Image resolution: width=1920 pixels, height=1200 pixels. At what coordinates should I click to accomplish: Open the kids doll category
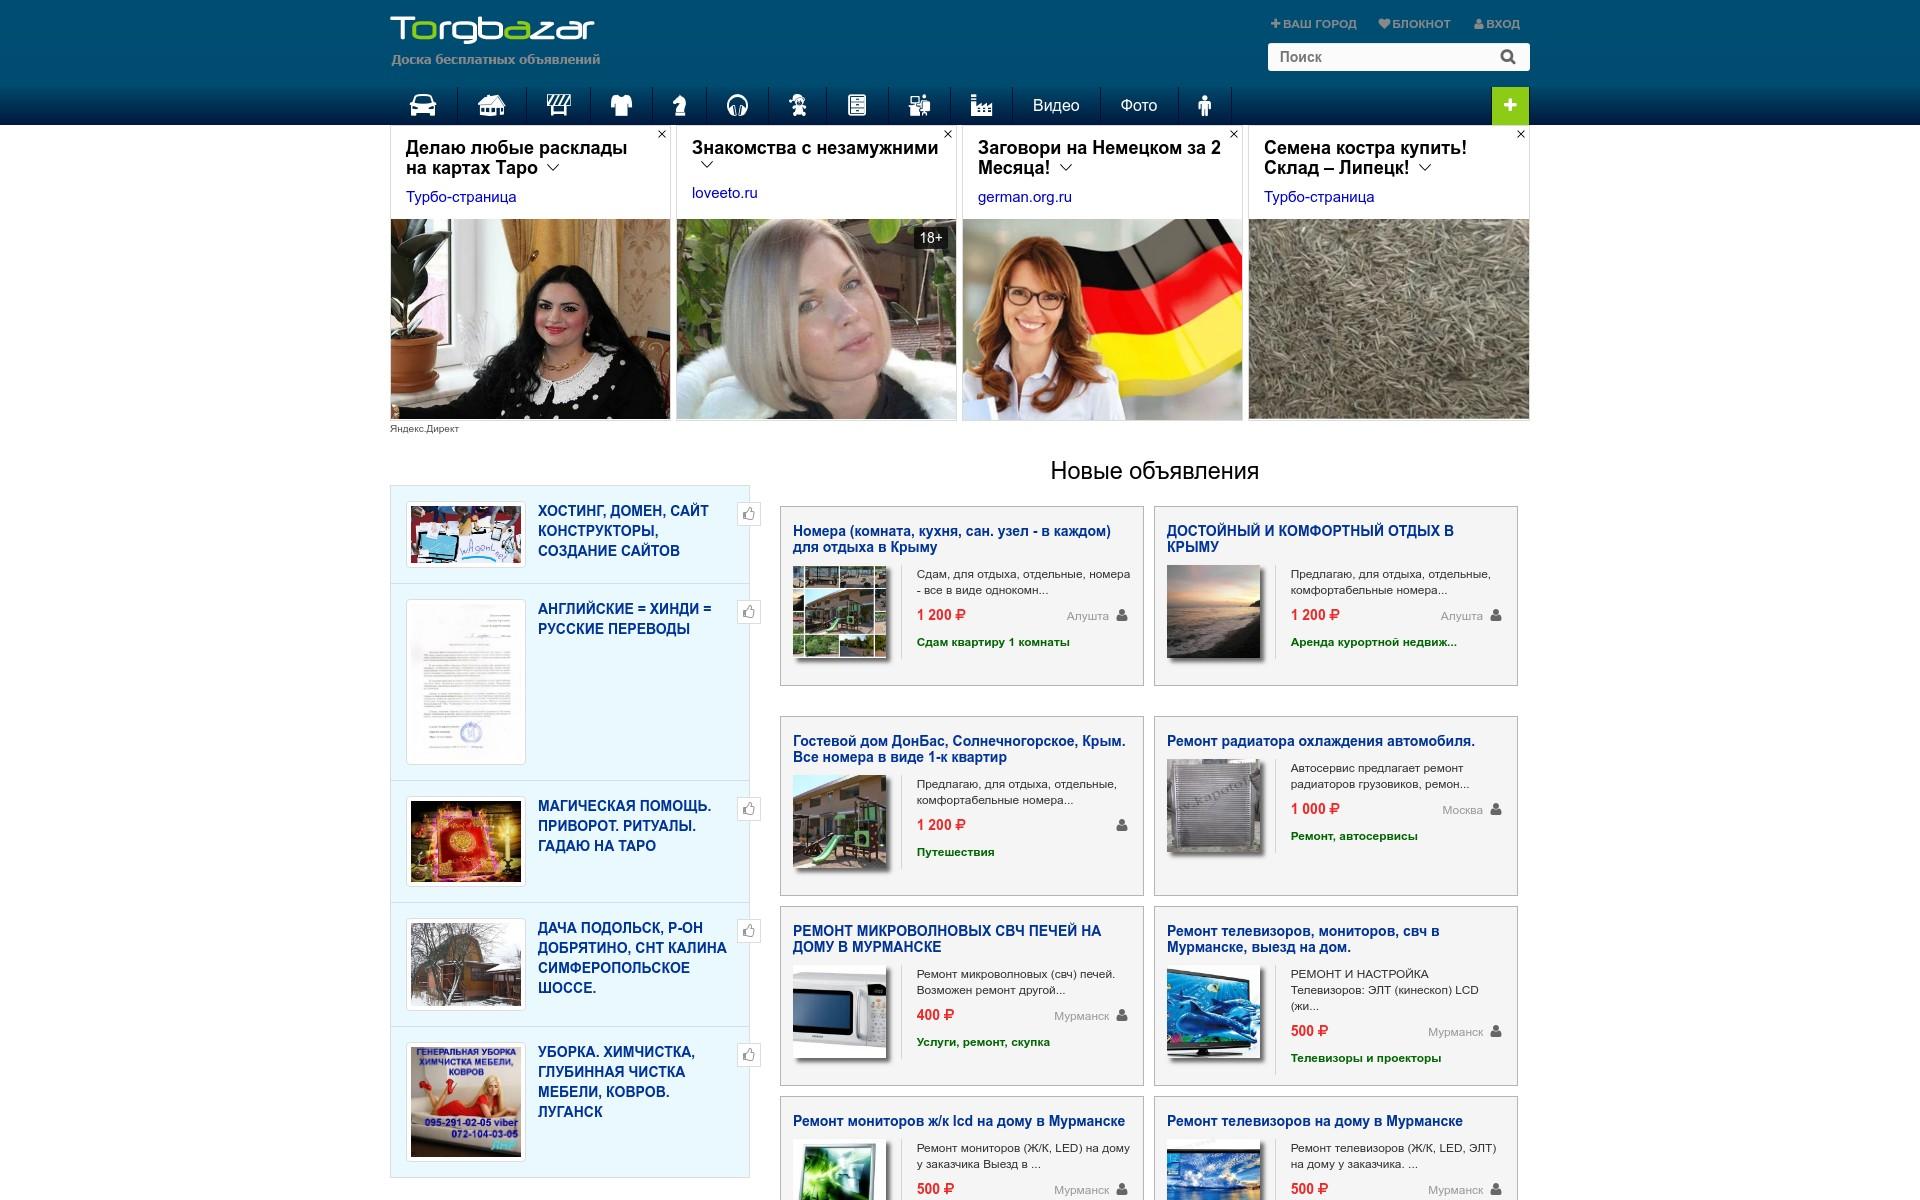[x=797, y=105]
